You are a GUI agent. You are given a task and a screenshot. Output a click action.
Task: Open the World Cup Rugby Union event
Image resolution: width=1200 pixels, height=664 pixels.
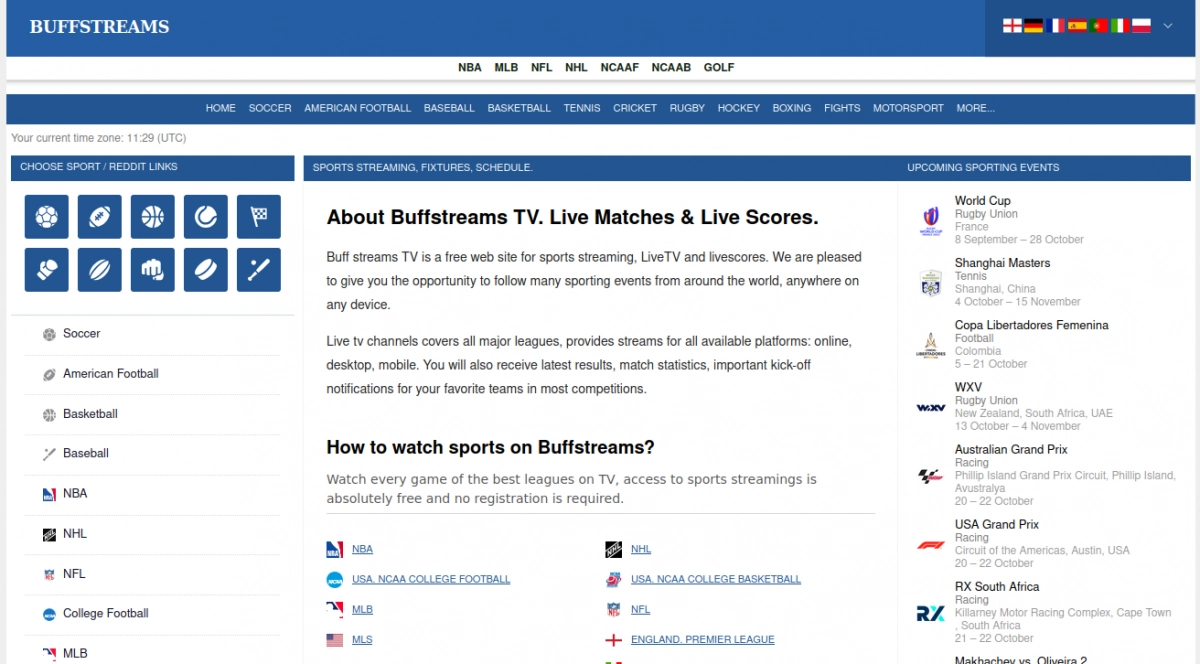click(x=982, y=201)
